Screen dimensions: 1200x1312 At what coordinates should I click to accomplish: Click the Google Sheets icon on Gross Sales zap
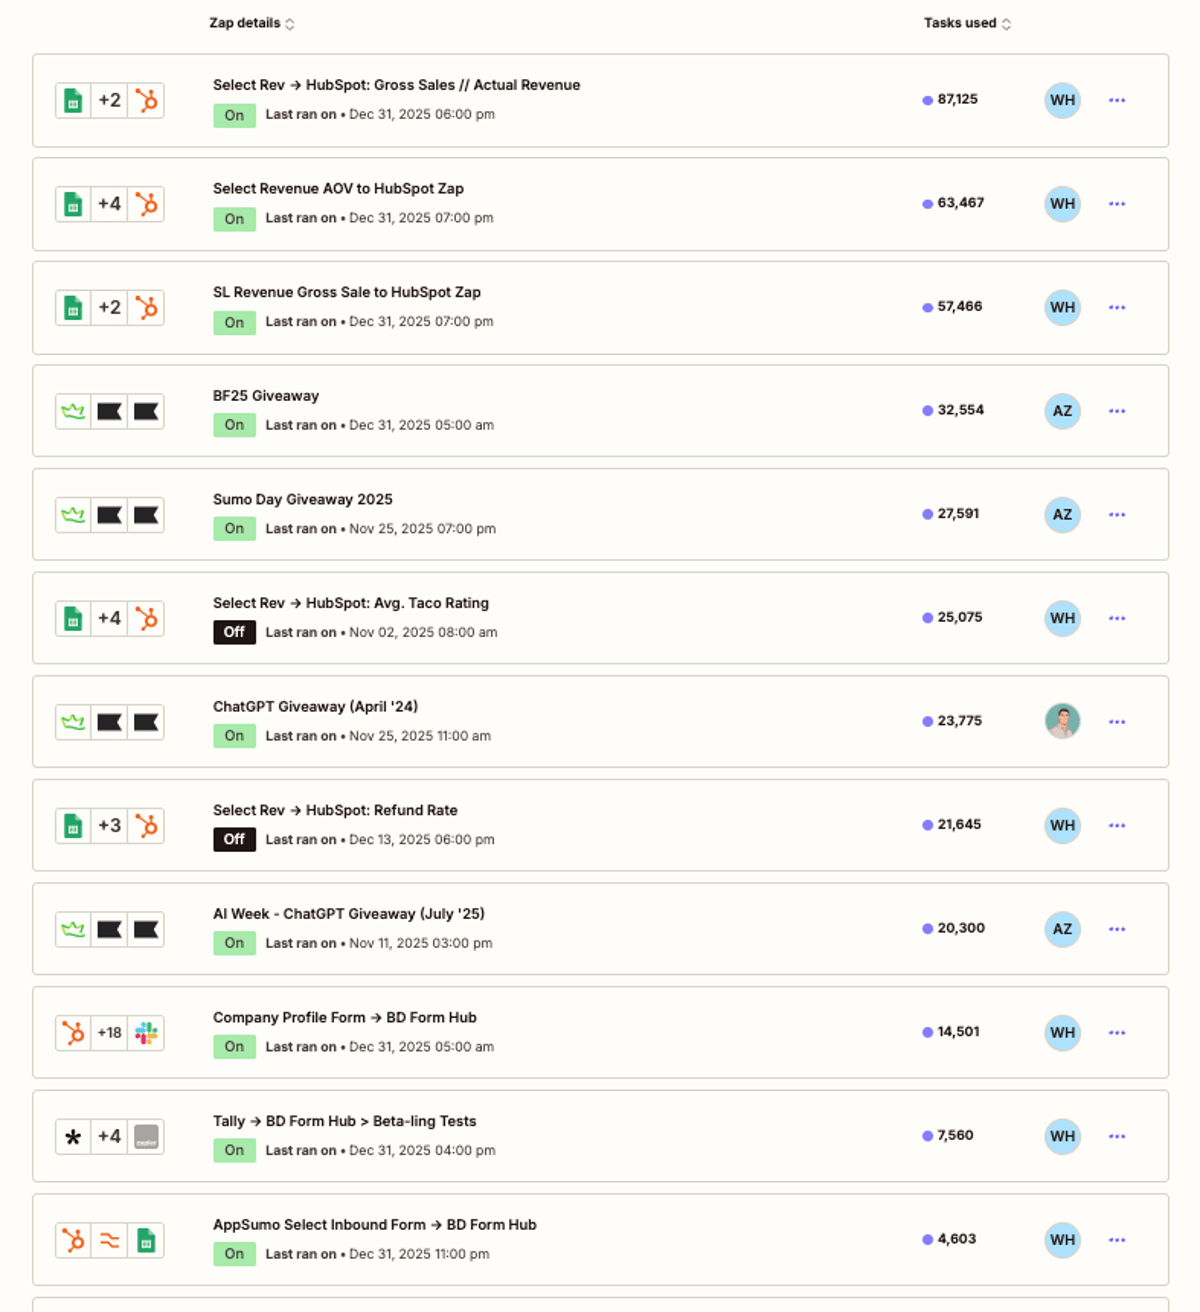pyautogui.click(x=73, y=100)
